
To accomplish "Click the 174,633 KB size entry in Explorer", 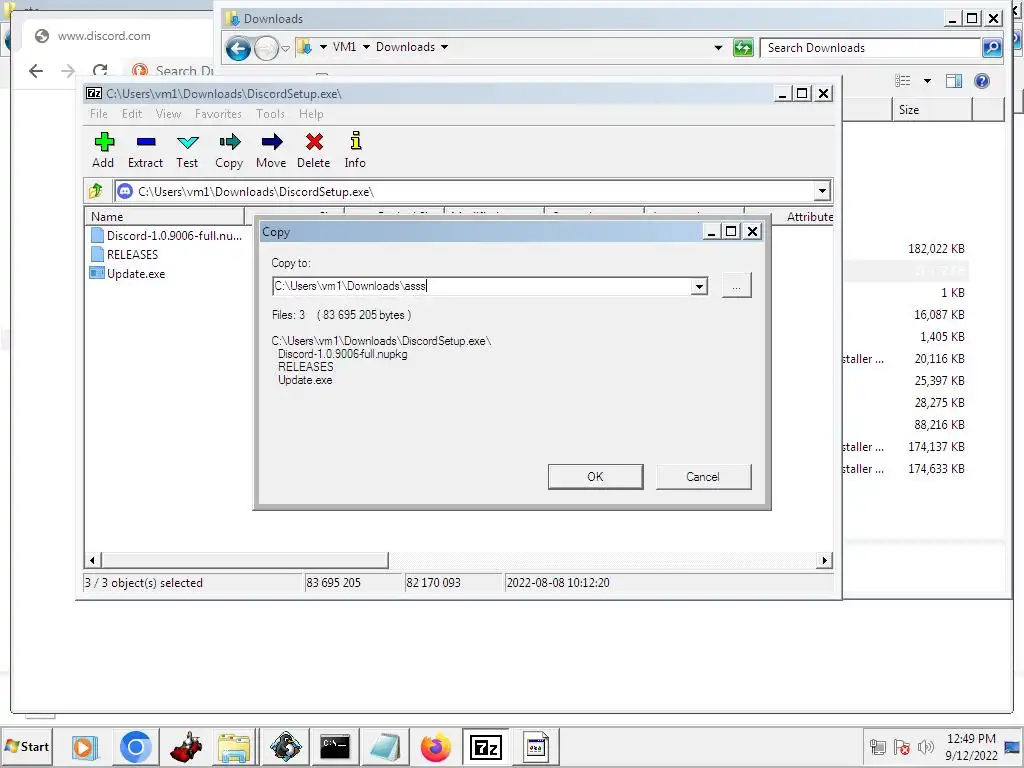I will 936,469.
